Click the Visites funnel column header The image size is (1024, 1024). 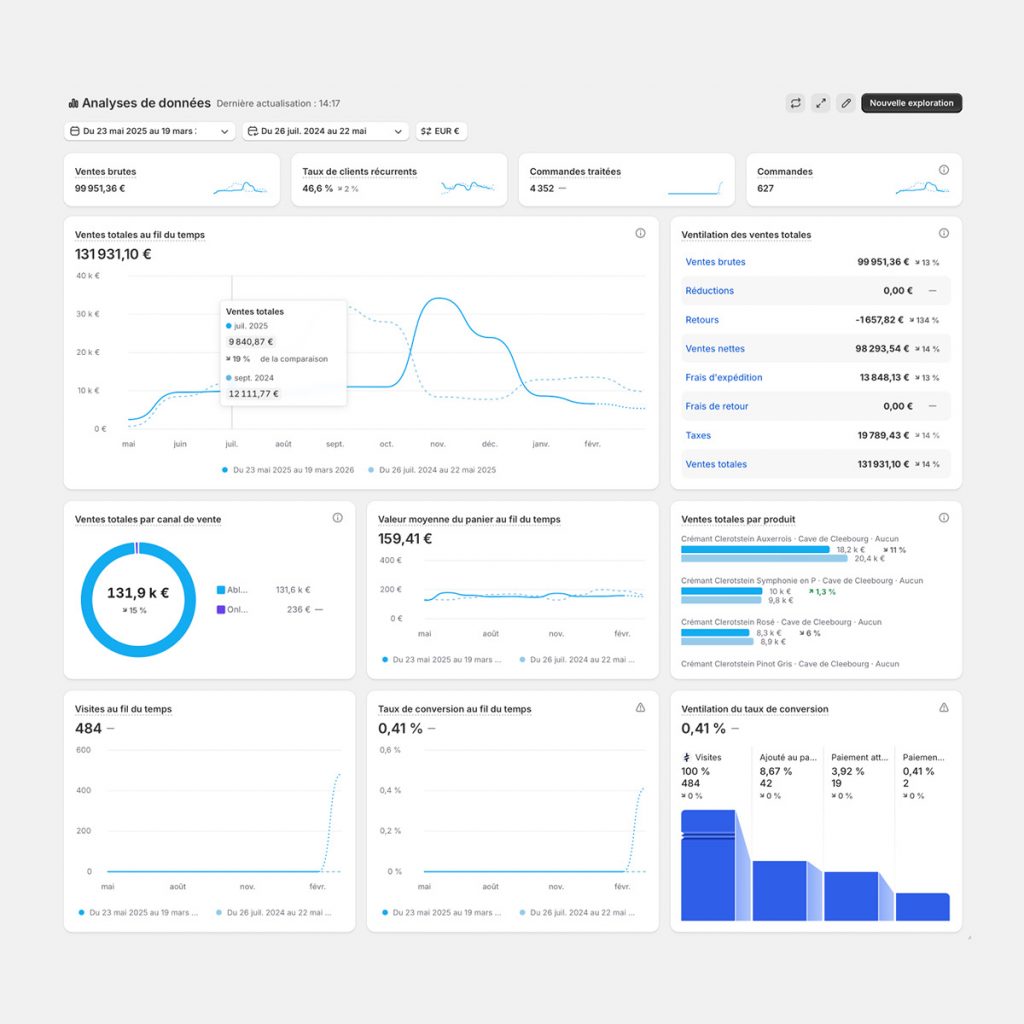pyautogui.click(x=708, y=758)
